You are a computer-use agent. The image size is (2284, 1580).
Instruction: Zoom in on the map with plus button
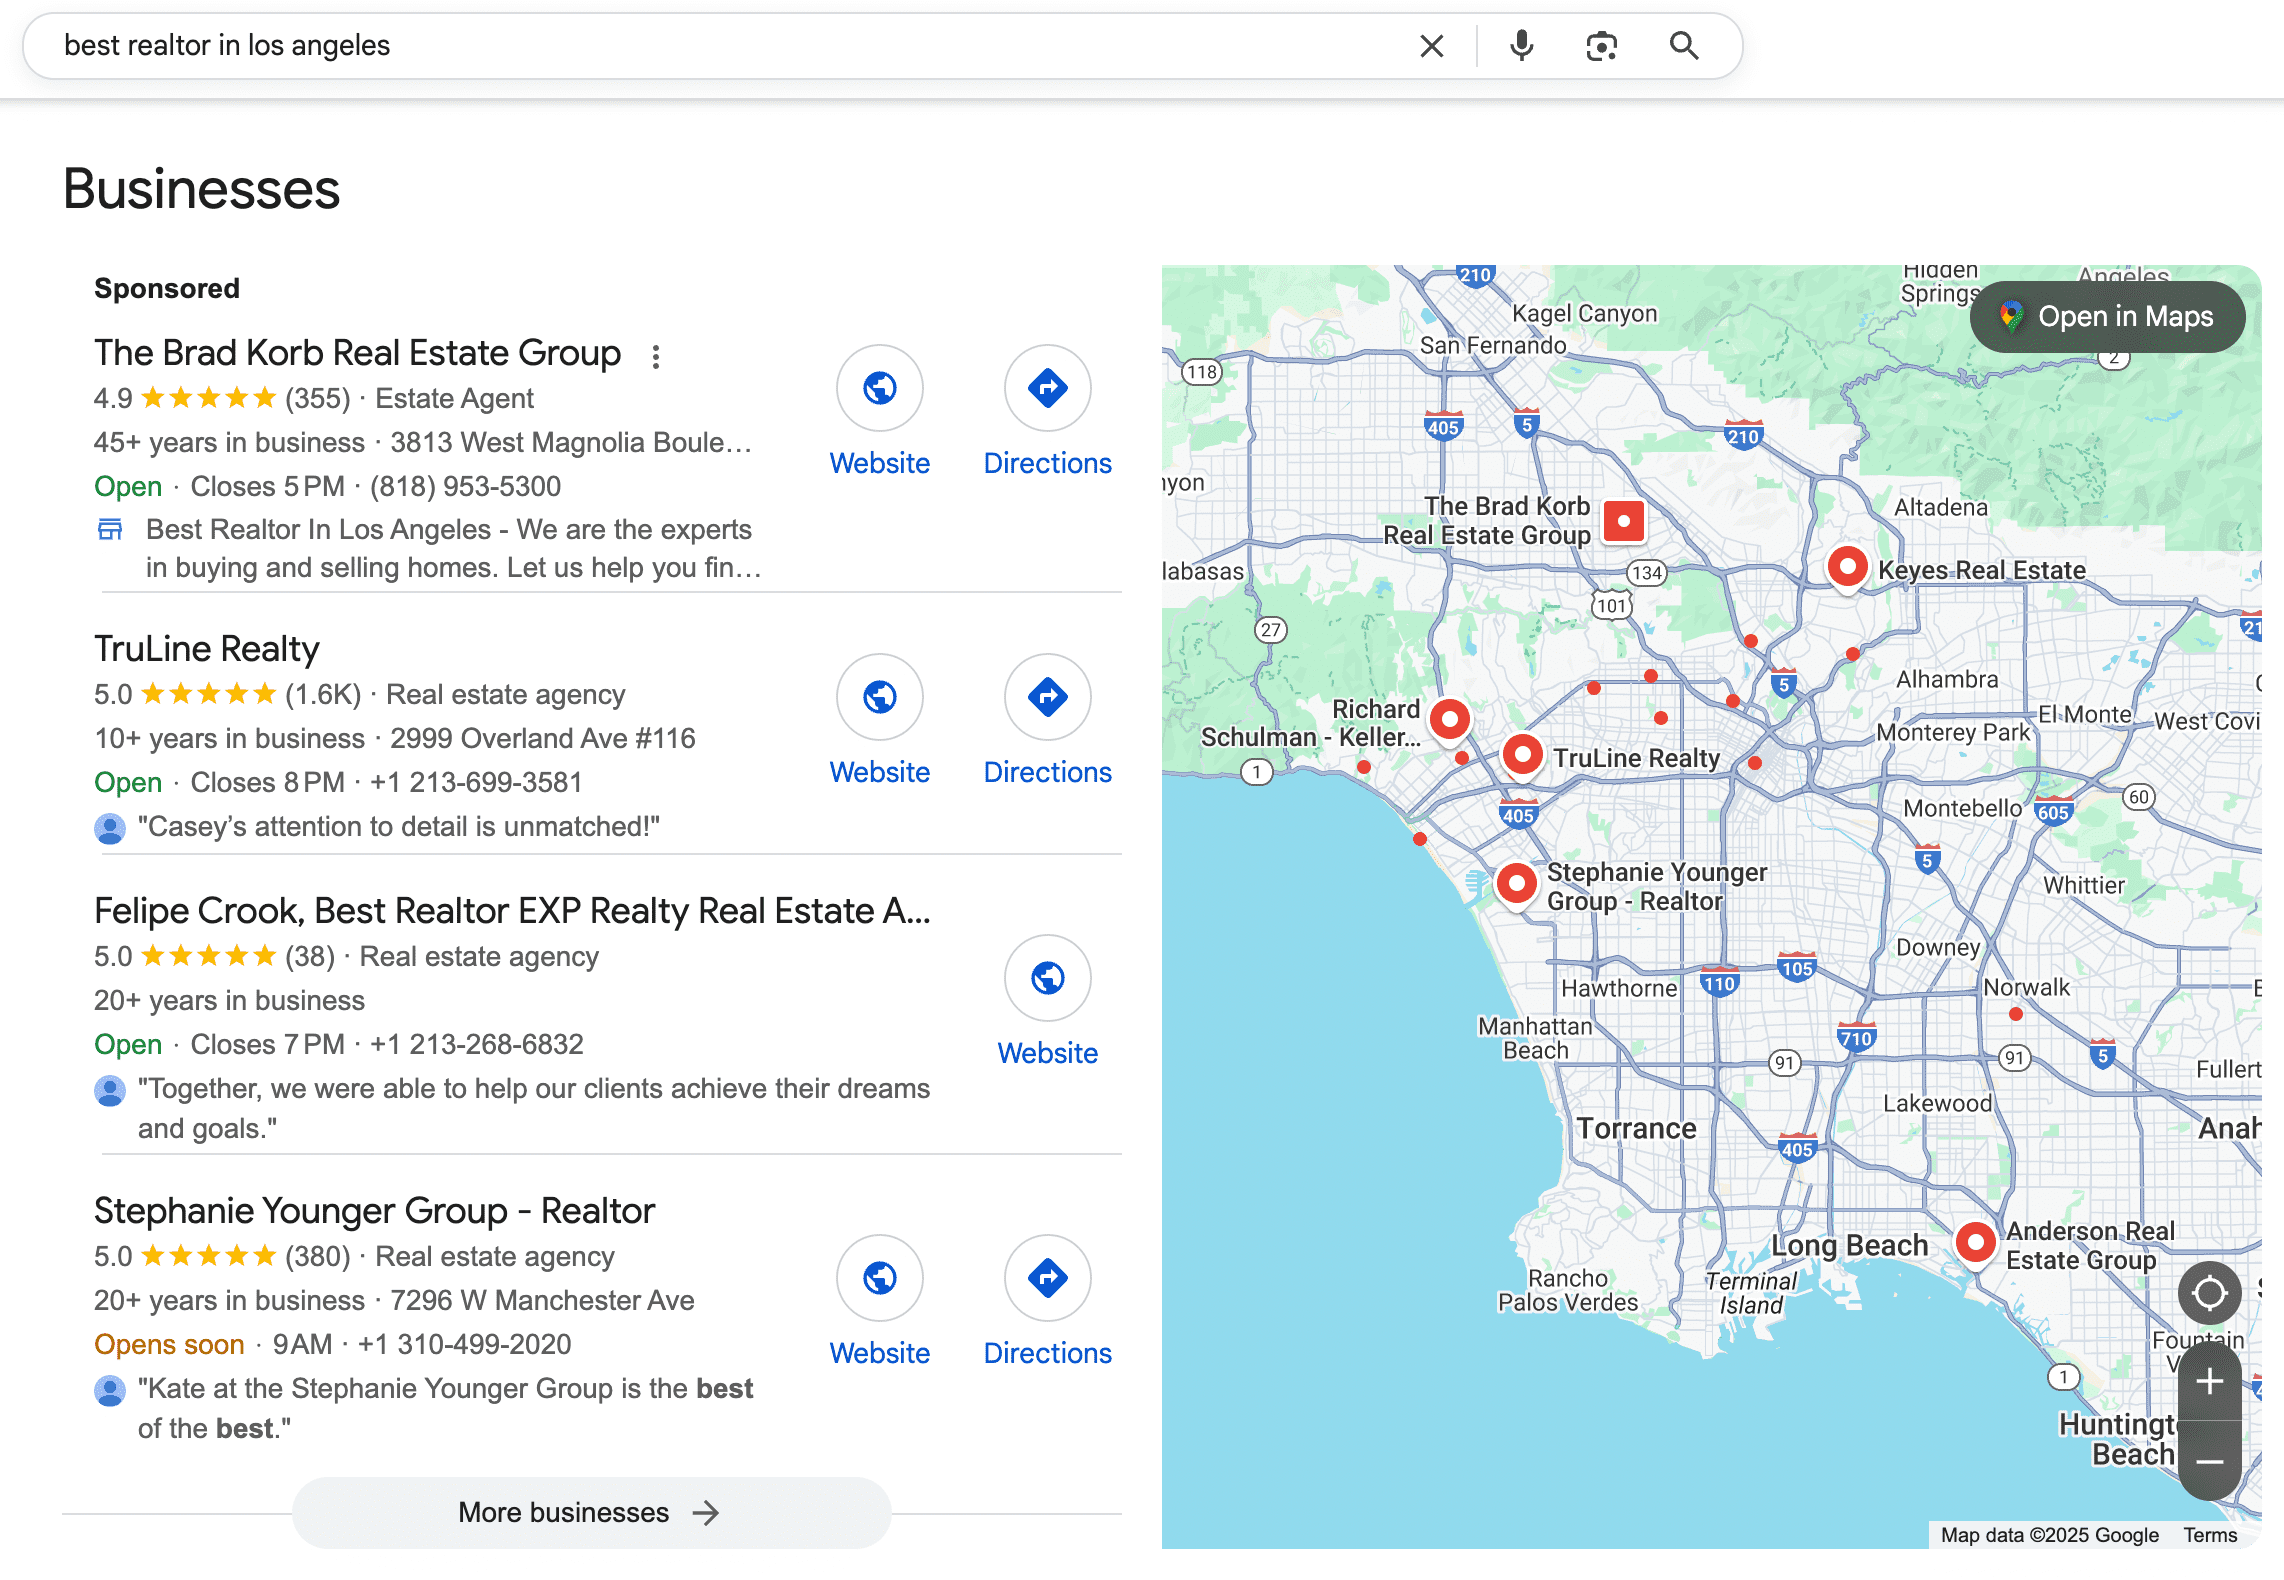coord(2209,1382)
